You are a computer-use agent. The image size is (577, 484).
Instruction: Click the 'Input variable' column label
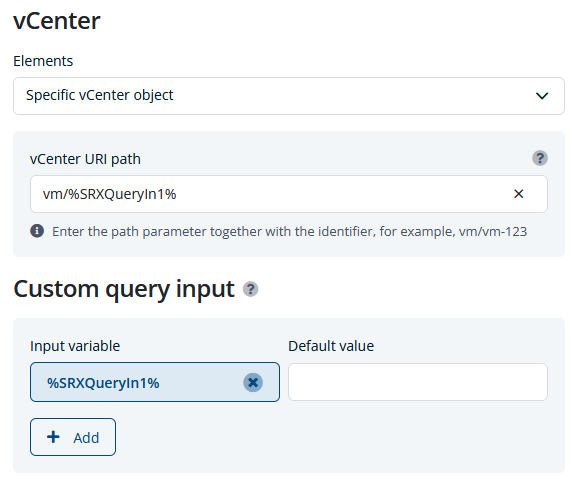click(75, 346)
